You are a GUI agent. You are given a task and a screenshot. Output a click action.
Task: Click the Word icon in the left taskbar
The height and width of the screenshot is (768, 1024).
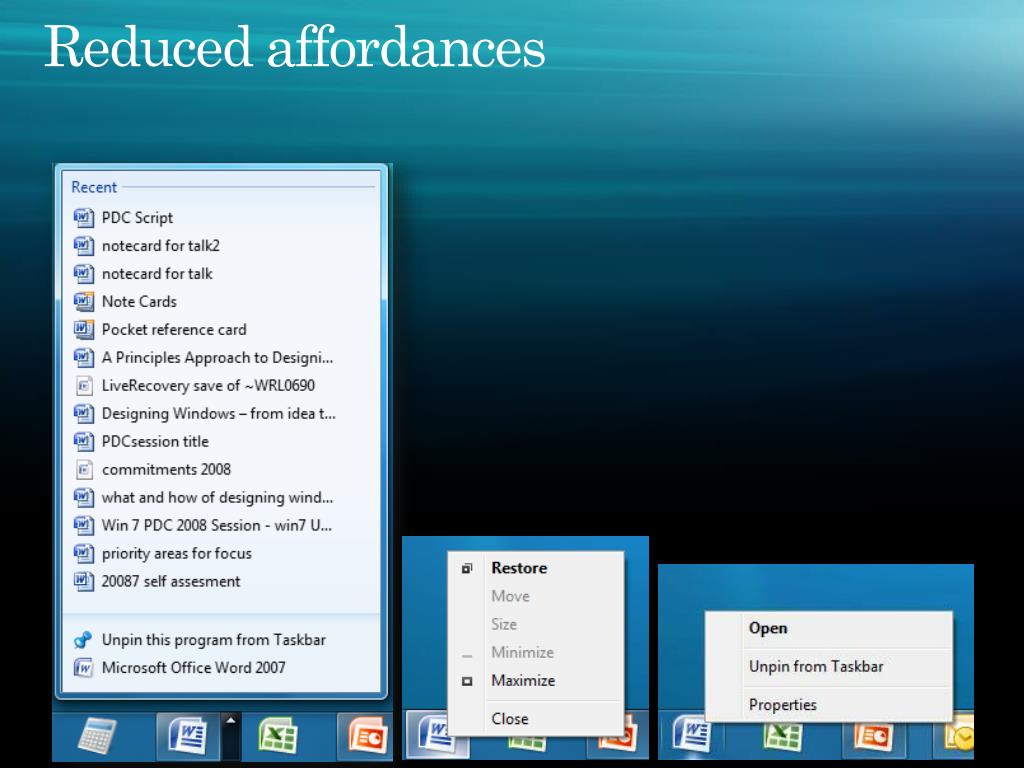(188, 736)
